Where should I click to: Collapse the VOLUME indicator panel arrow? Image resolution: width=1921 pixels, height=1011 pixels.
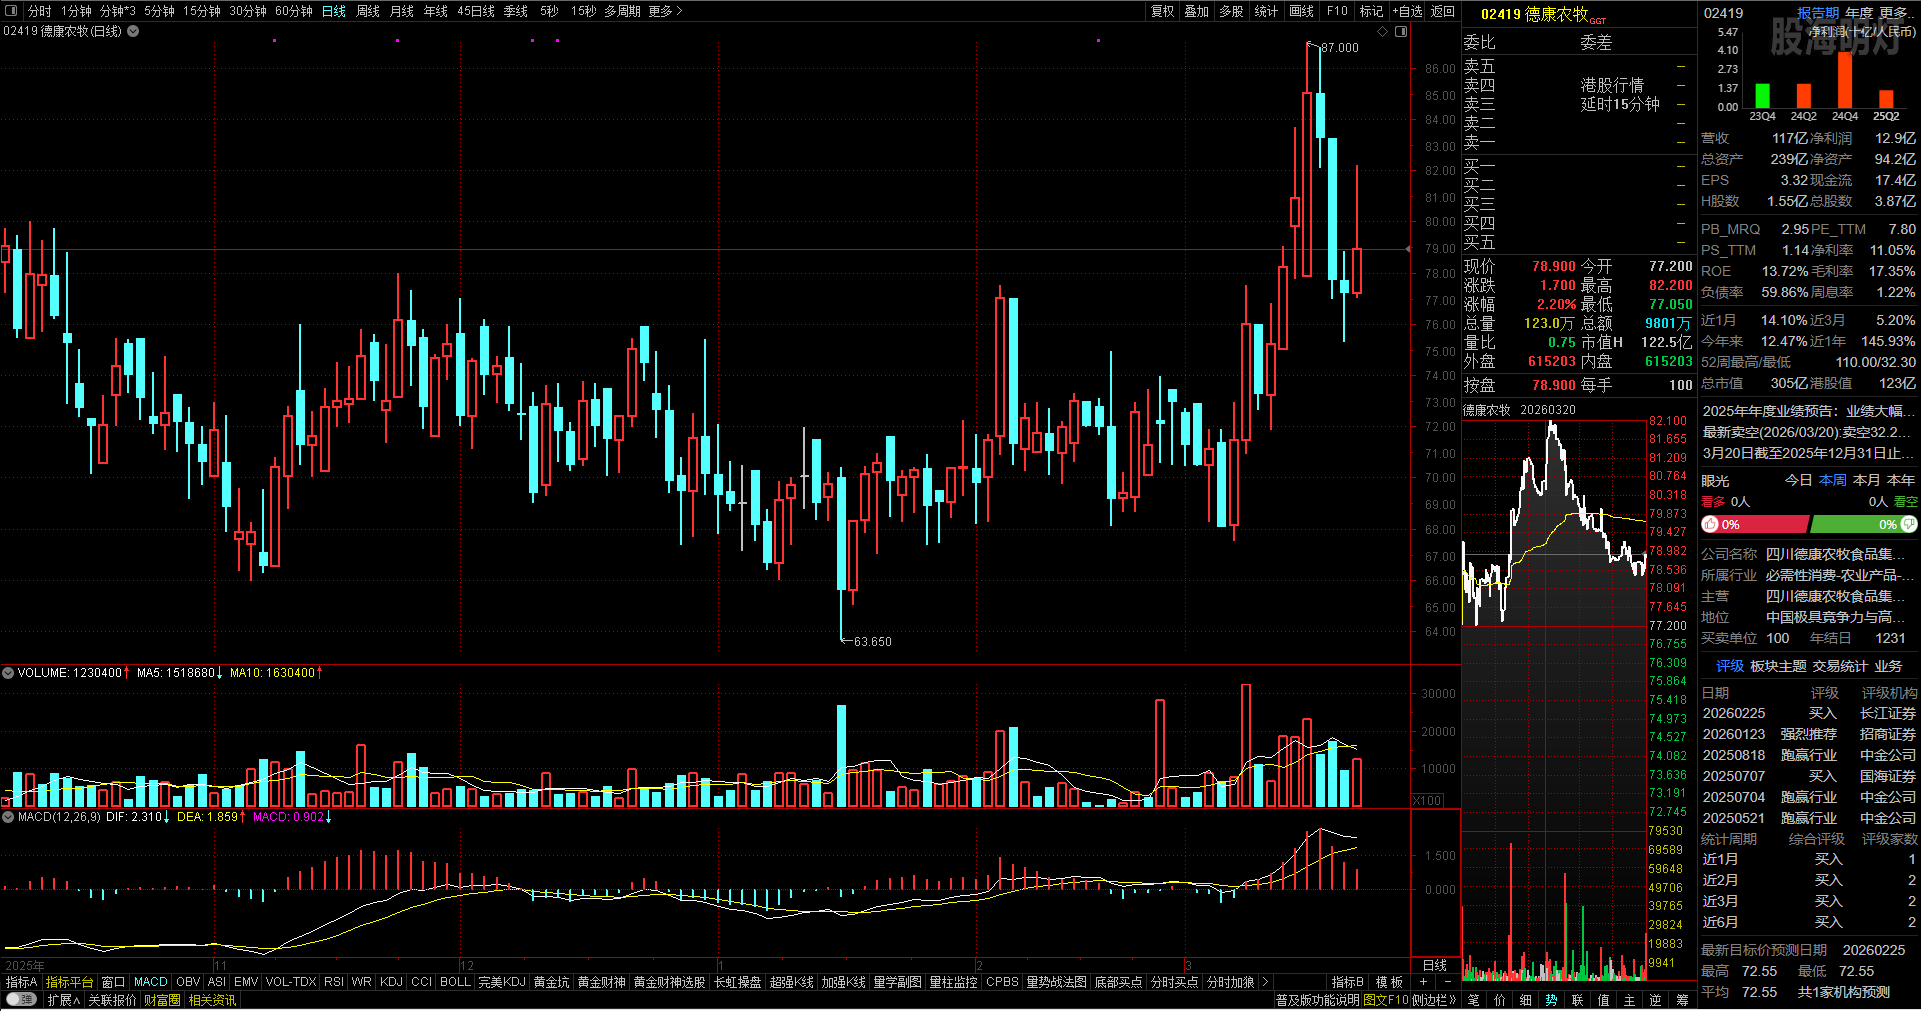pyautogui.click(x=8, y=673)
